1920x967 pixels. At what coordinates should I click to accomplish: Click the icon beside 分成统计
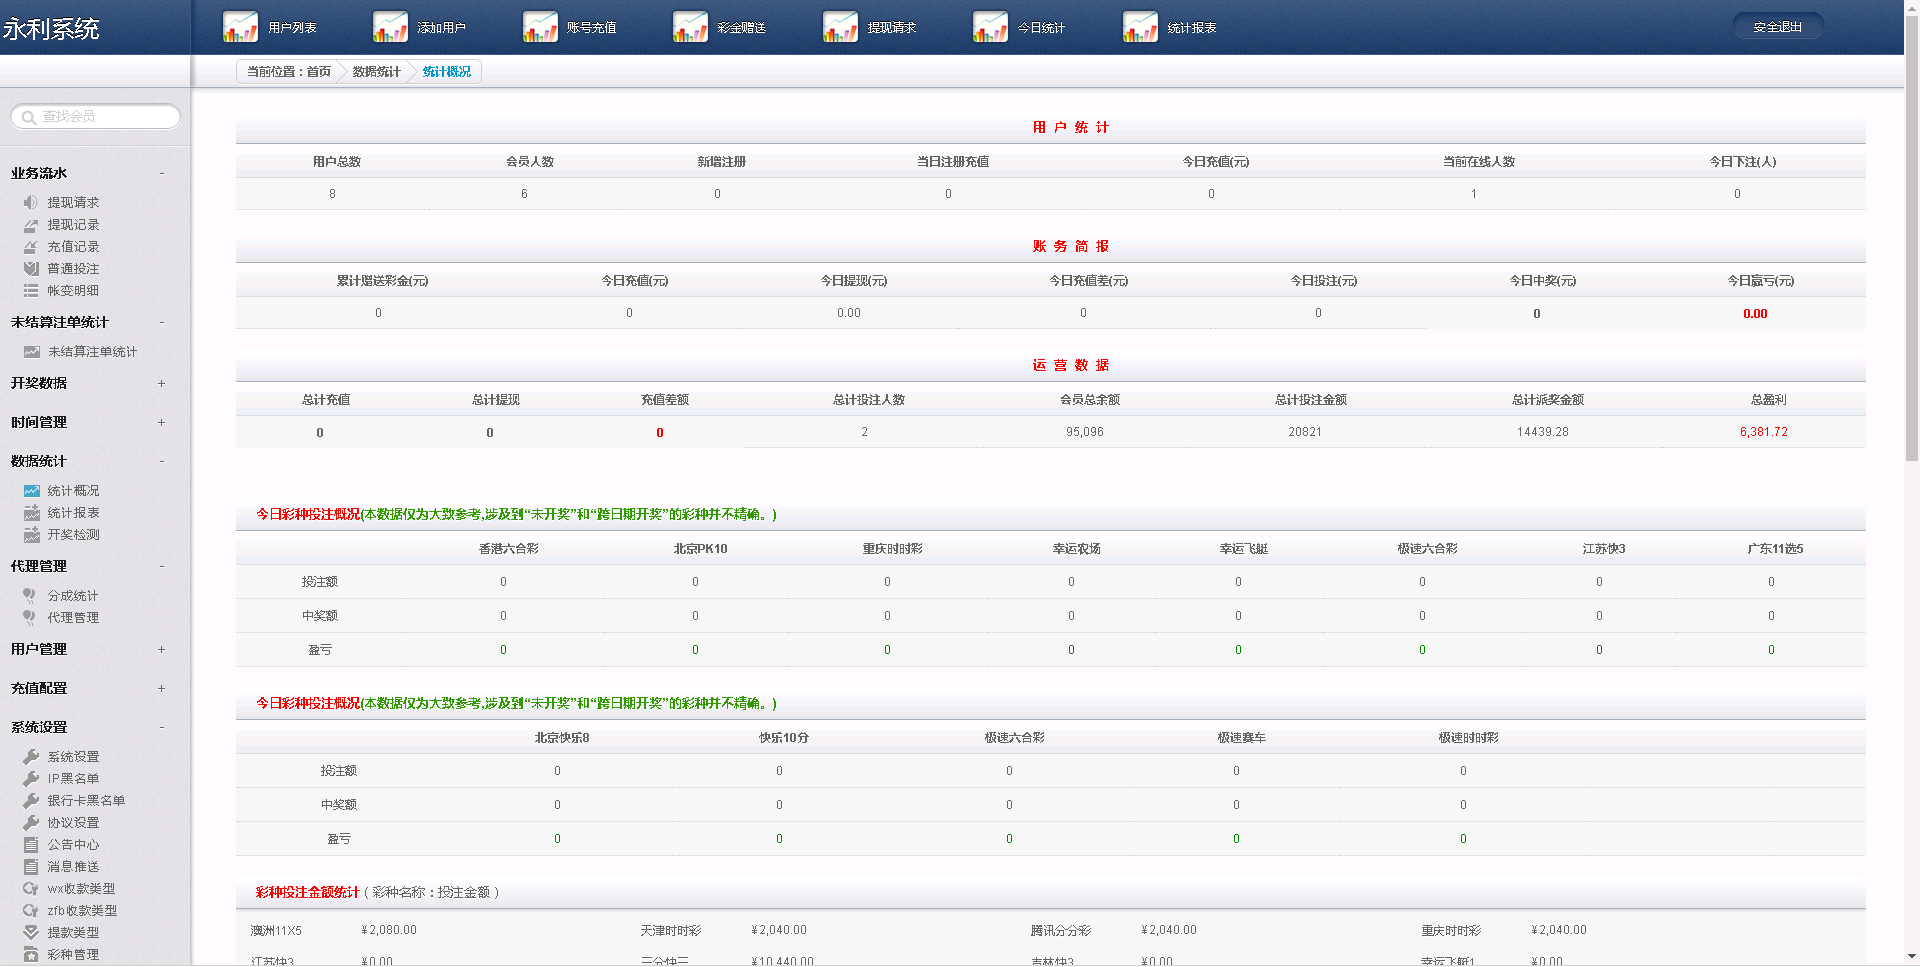[x=31, y=596]
